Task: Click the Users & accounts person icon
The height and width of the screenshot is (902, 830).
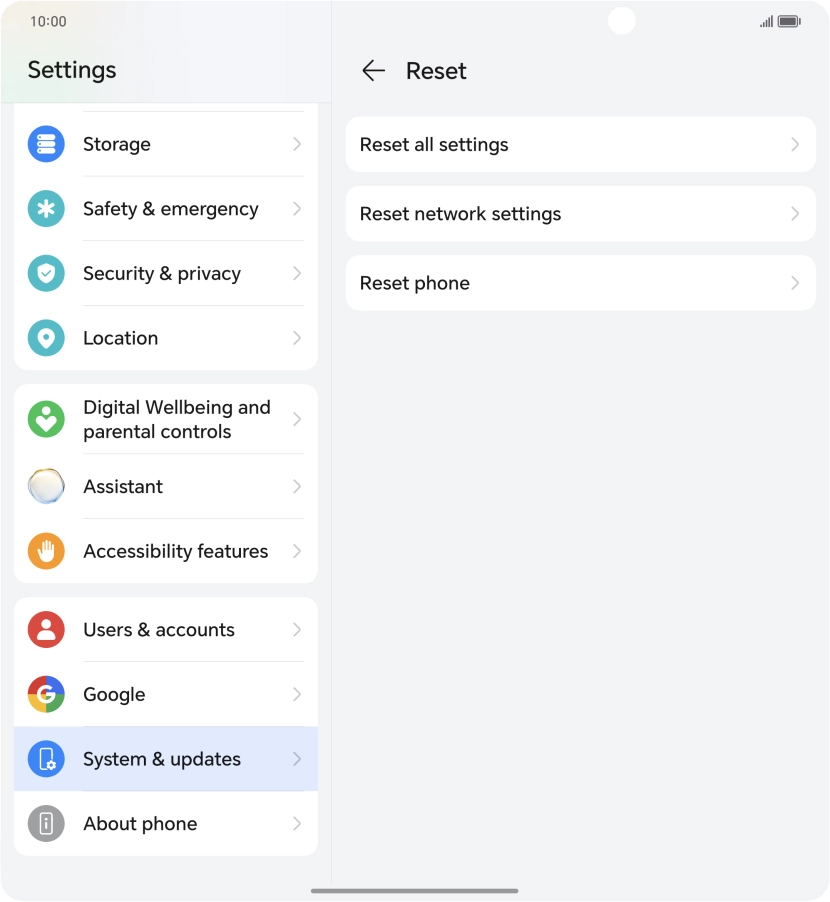Action: point(46,629)
